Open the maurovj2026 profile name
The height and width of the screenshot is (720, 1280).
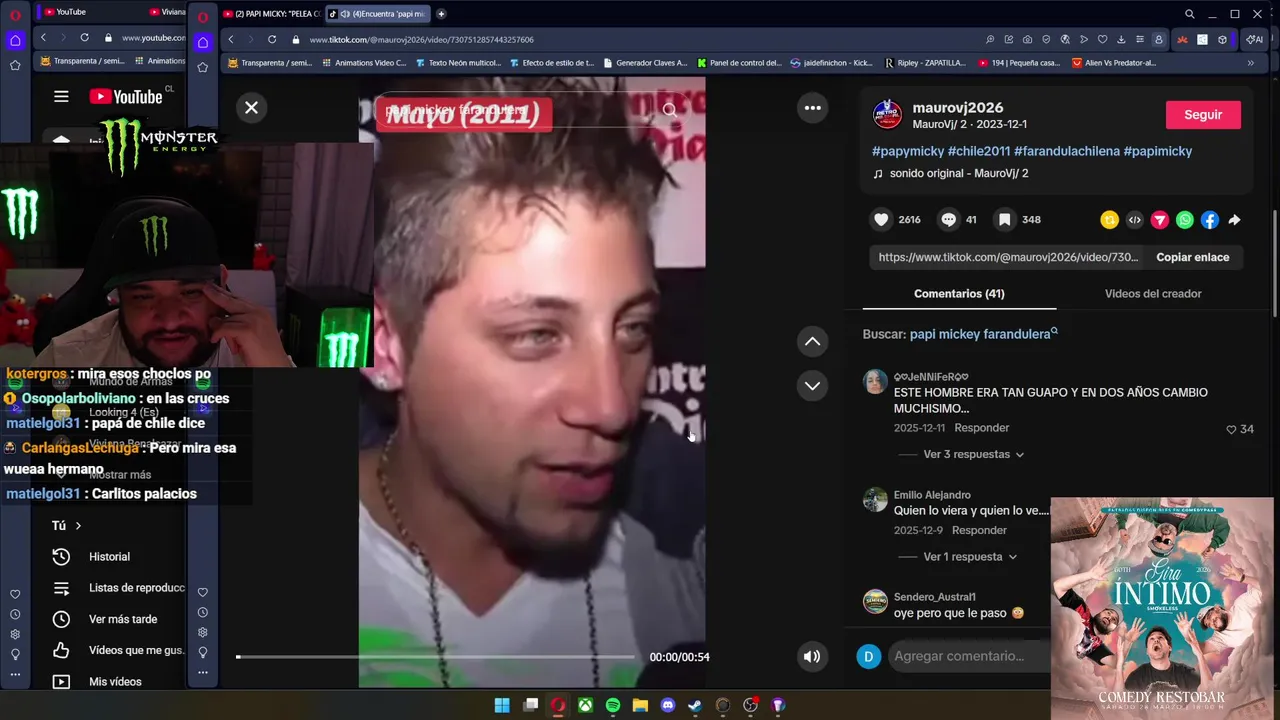(957, 107)
